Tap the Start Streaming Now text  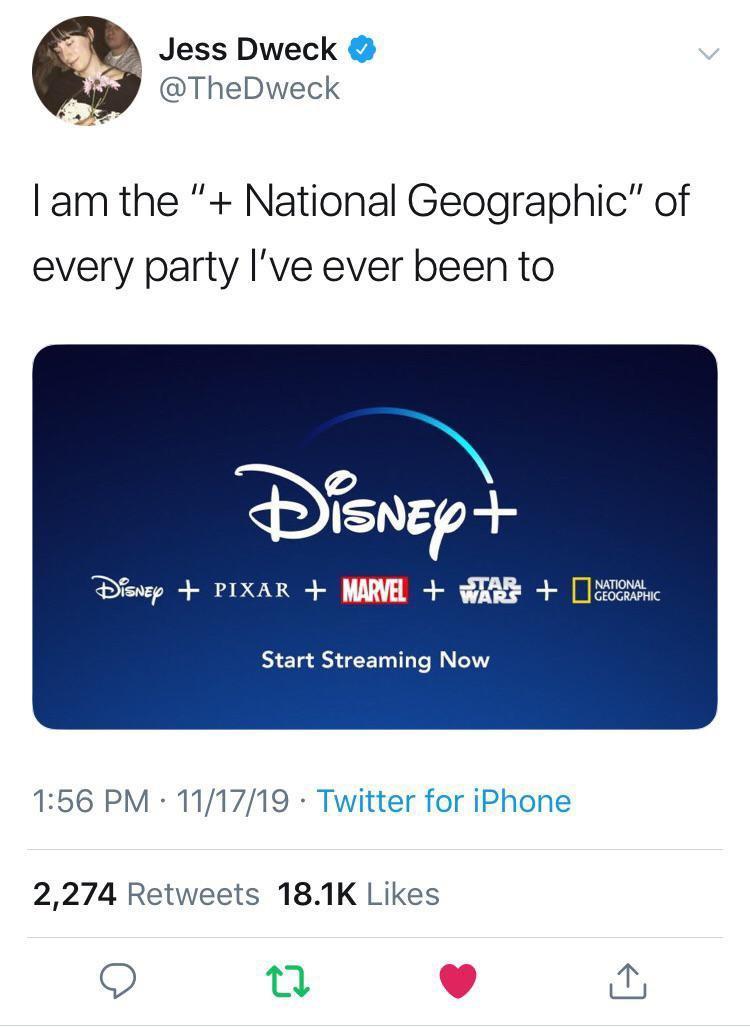(x=375, y=660)
